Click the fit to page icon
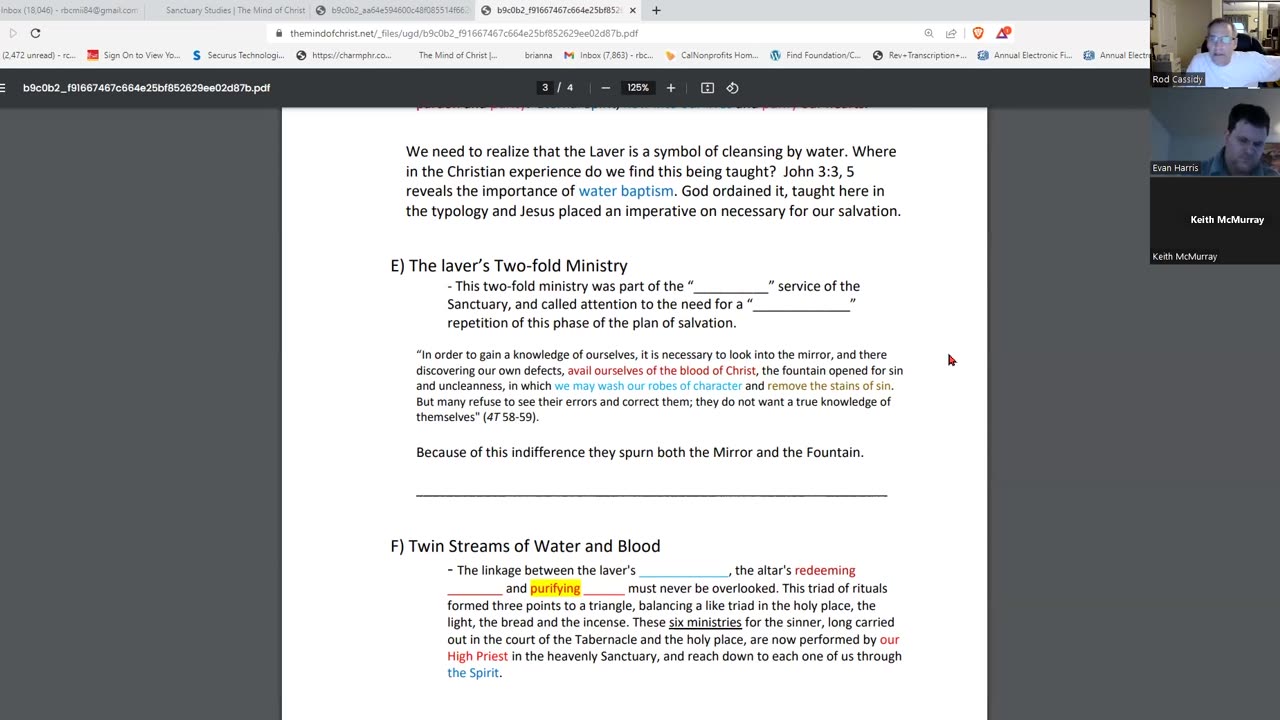This screenshot has width=1280, height=720. tap(707, 88)
